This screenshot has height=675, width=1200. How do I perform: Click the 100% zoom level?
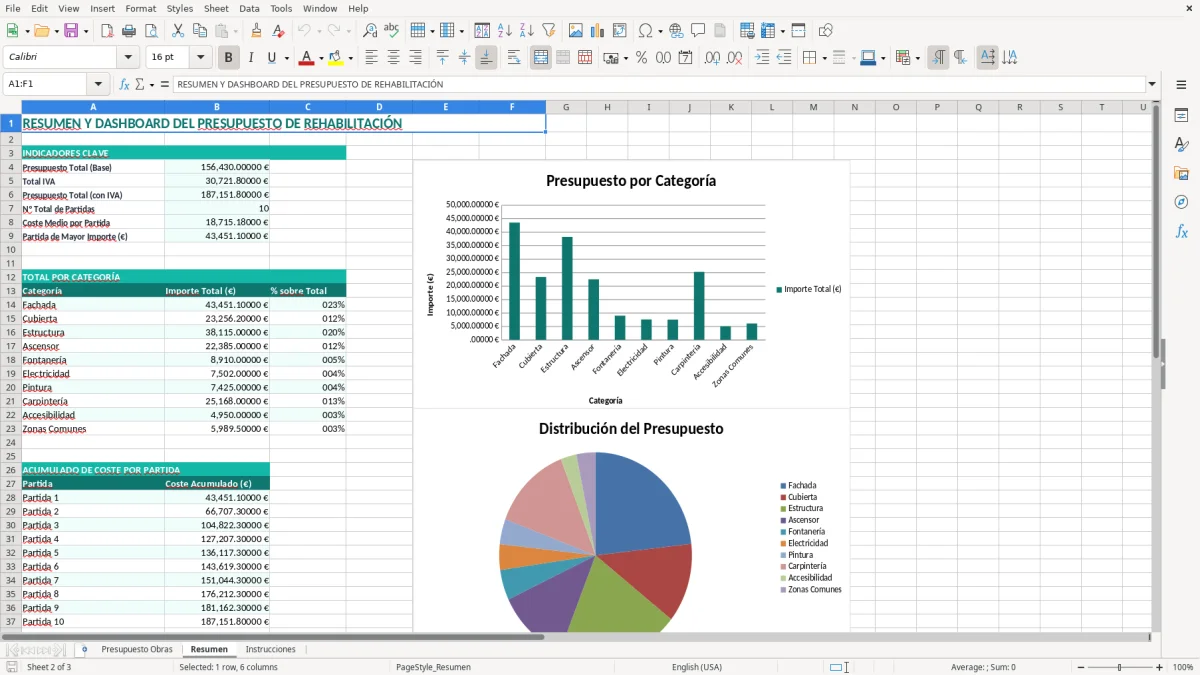(x=1183, y=667)
